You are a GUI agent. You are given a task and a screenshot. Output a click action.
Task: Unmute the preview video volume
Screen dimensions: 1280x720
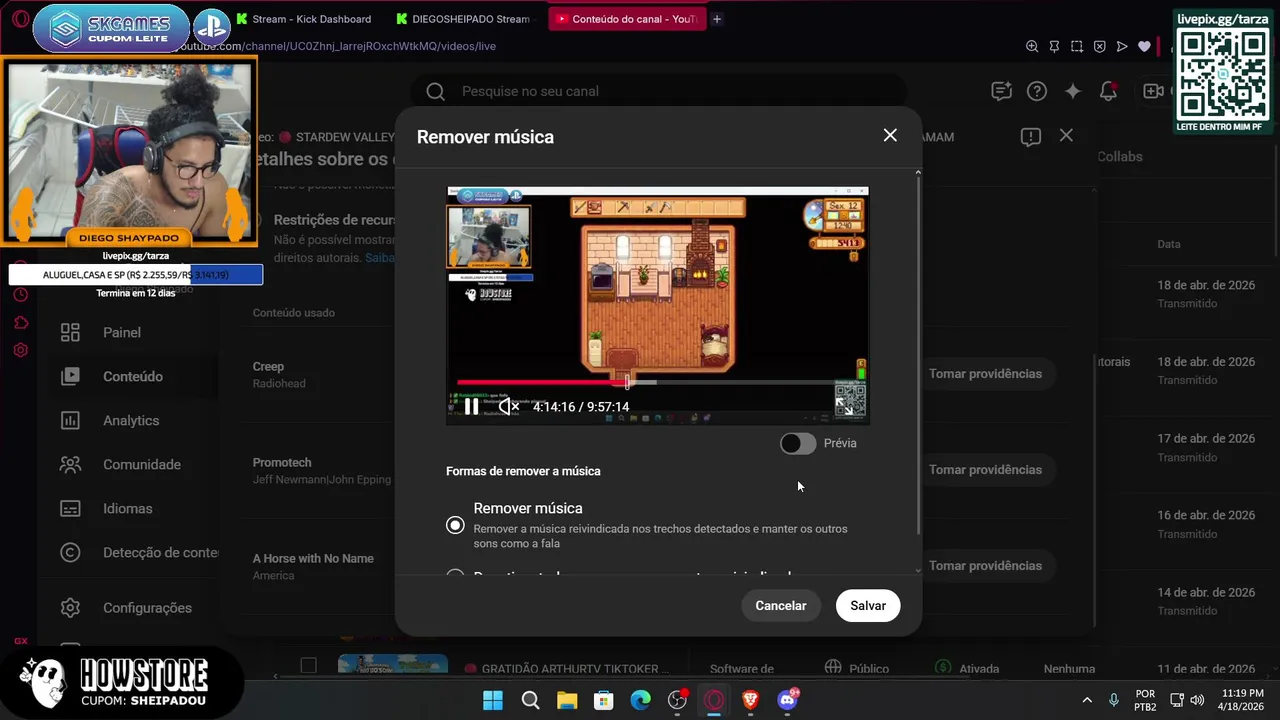pyautogui.click(x=508, y=406)
